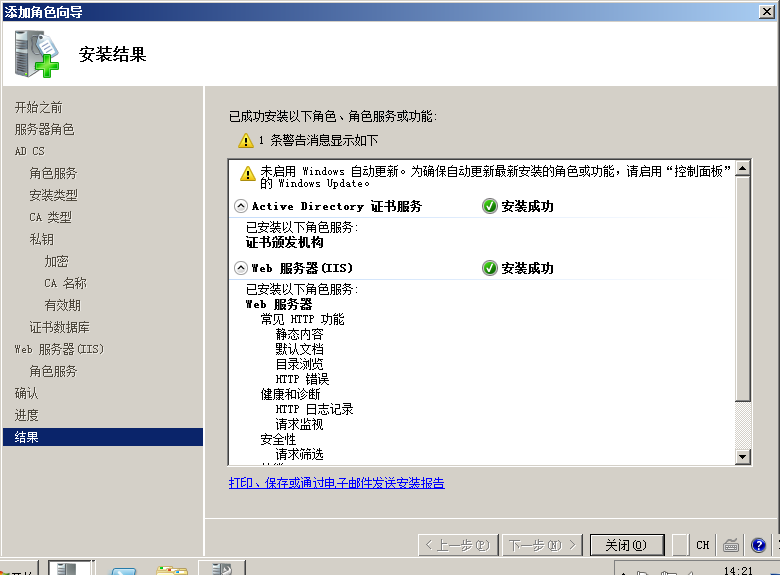Click 常见 HTTP 功能 entry
Viewport: 780px width, 575px height.
pyautogui.click(x=302, y=319)
